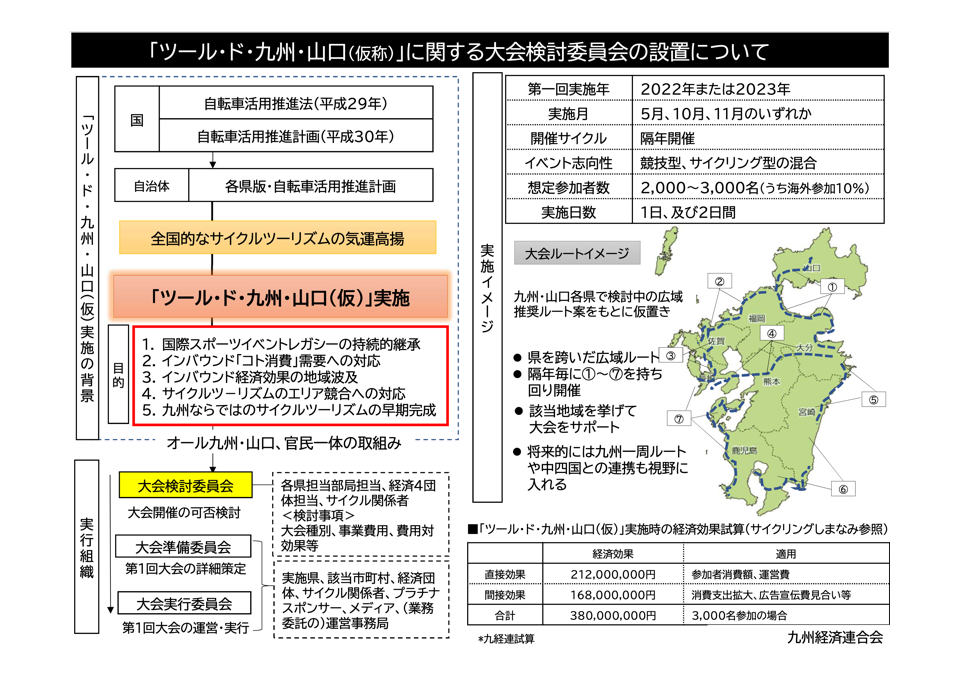960x679 pixels.
Task: Click the 目的 label box
Action: click(118, 375)
